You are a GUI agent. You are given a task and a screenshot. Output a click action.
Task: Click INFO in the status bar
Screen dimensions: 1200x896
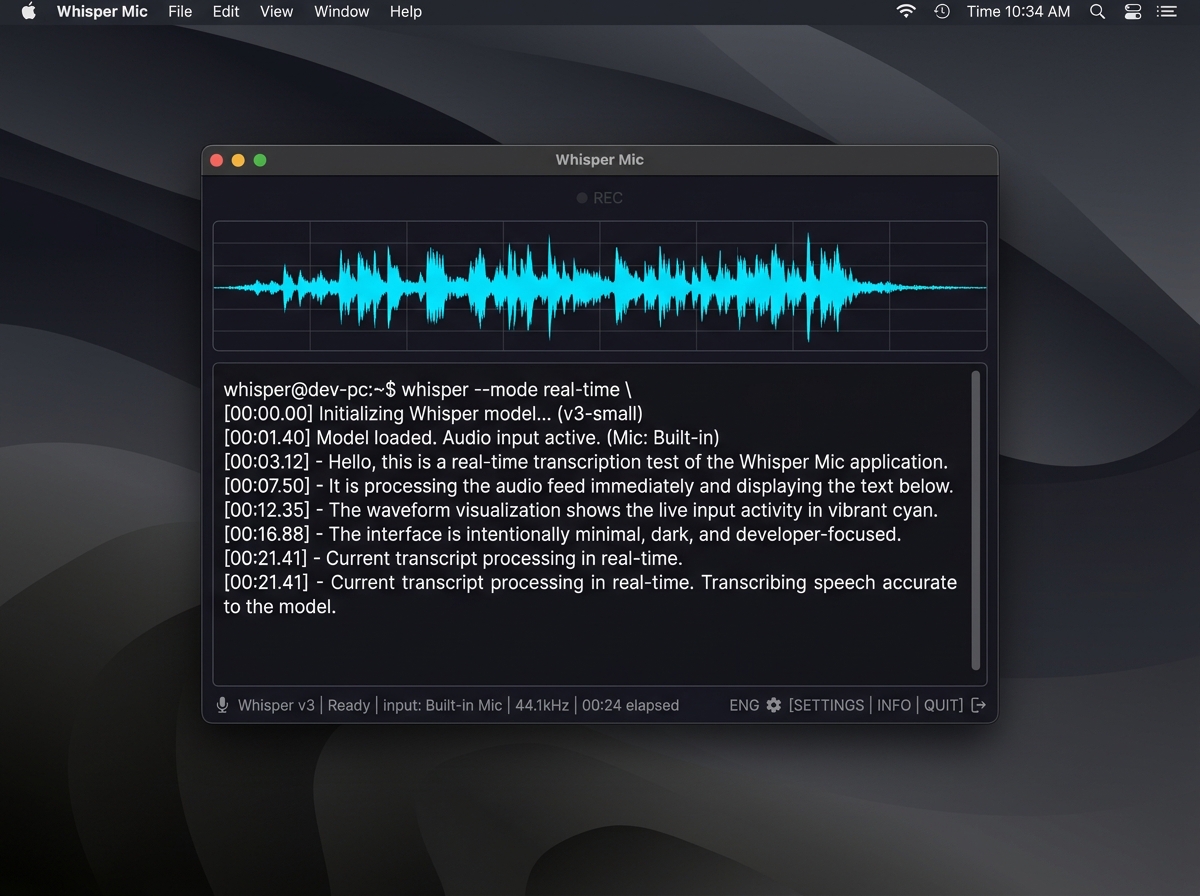point(894,705)
